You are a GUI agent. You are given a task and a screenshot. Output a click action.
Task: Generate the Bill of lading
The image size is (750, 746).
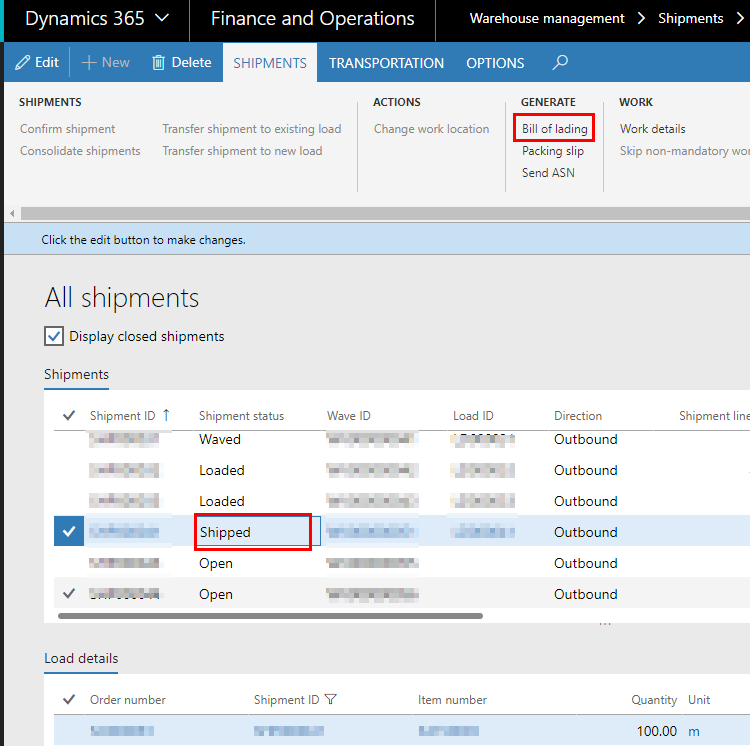coord(555,129)
